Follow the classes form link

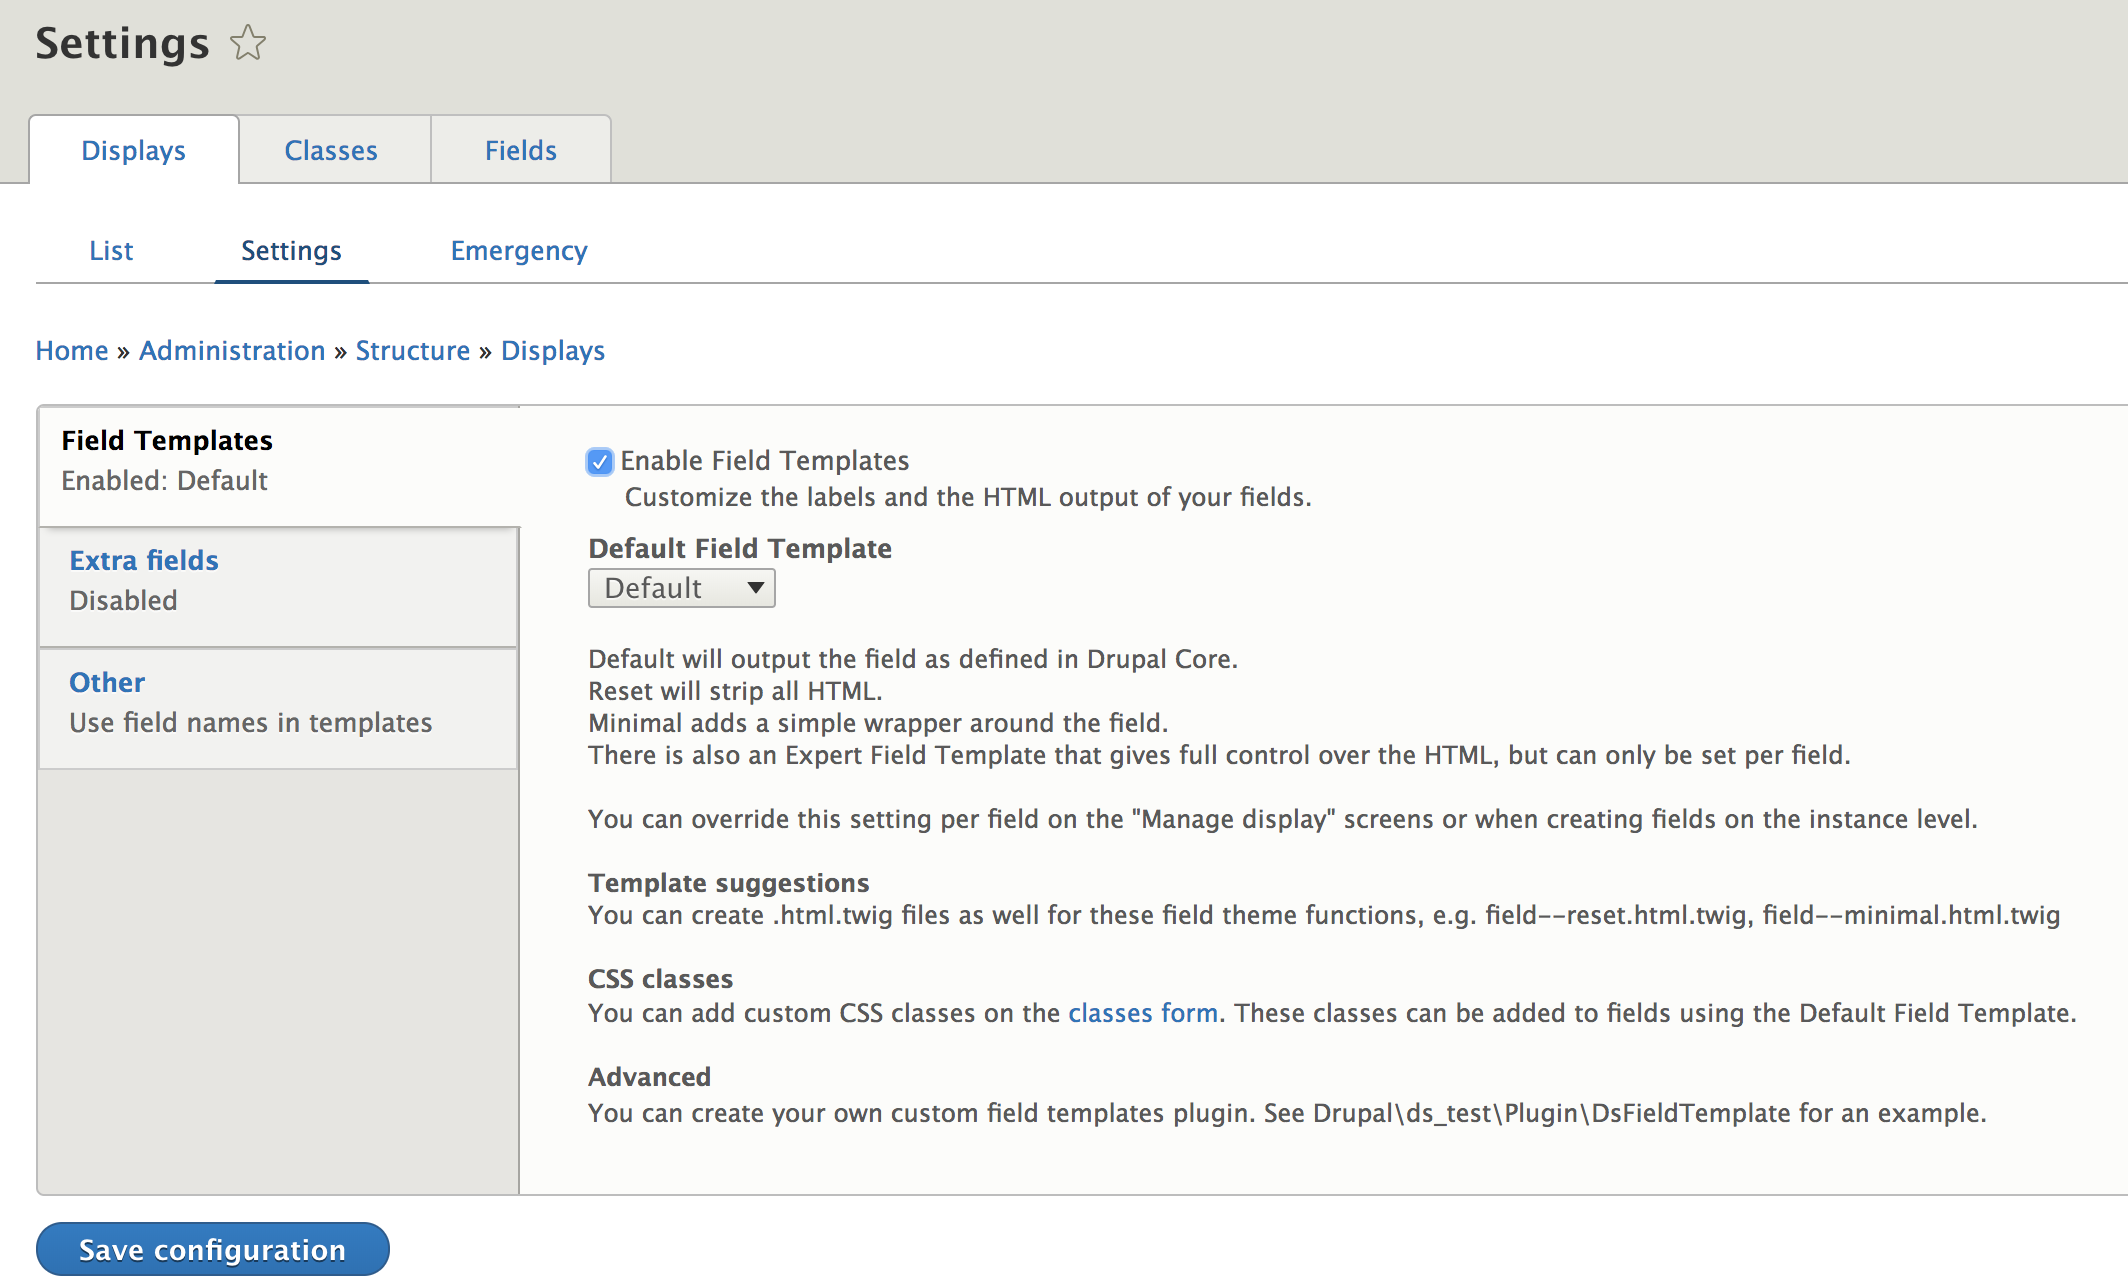[1142, 1013]
